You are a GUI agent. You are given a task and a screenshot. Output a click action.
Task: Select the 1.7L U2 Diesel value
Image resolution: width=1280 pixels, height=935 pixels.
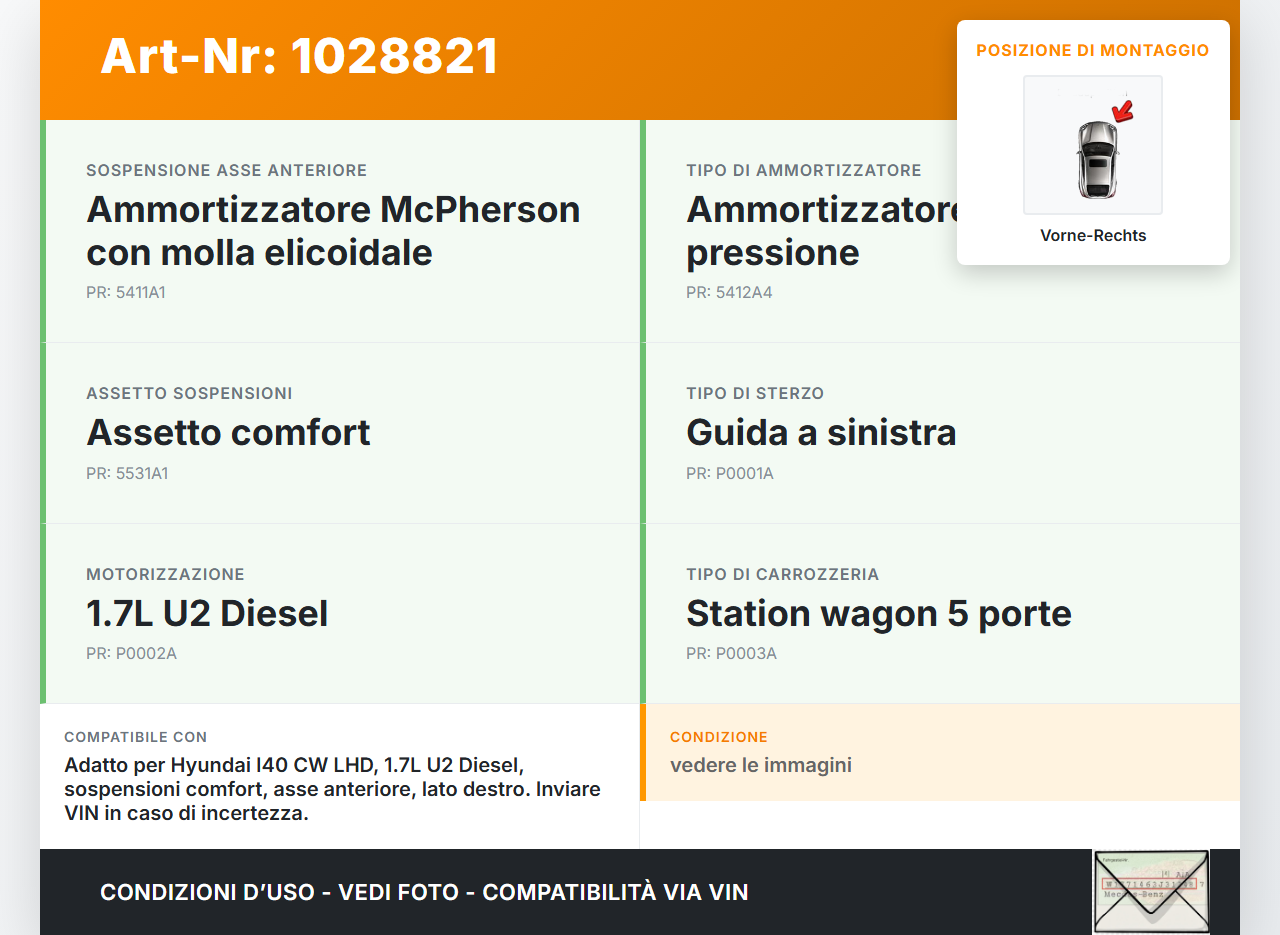click(x=207, y=613)
